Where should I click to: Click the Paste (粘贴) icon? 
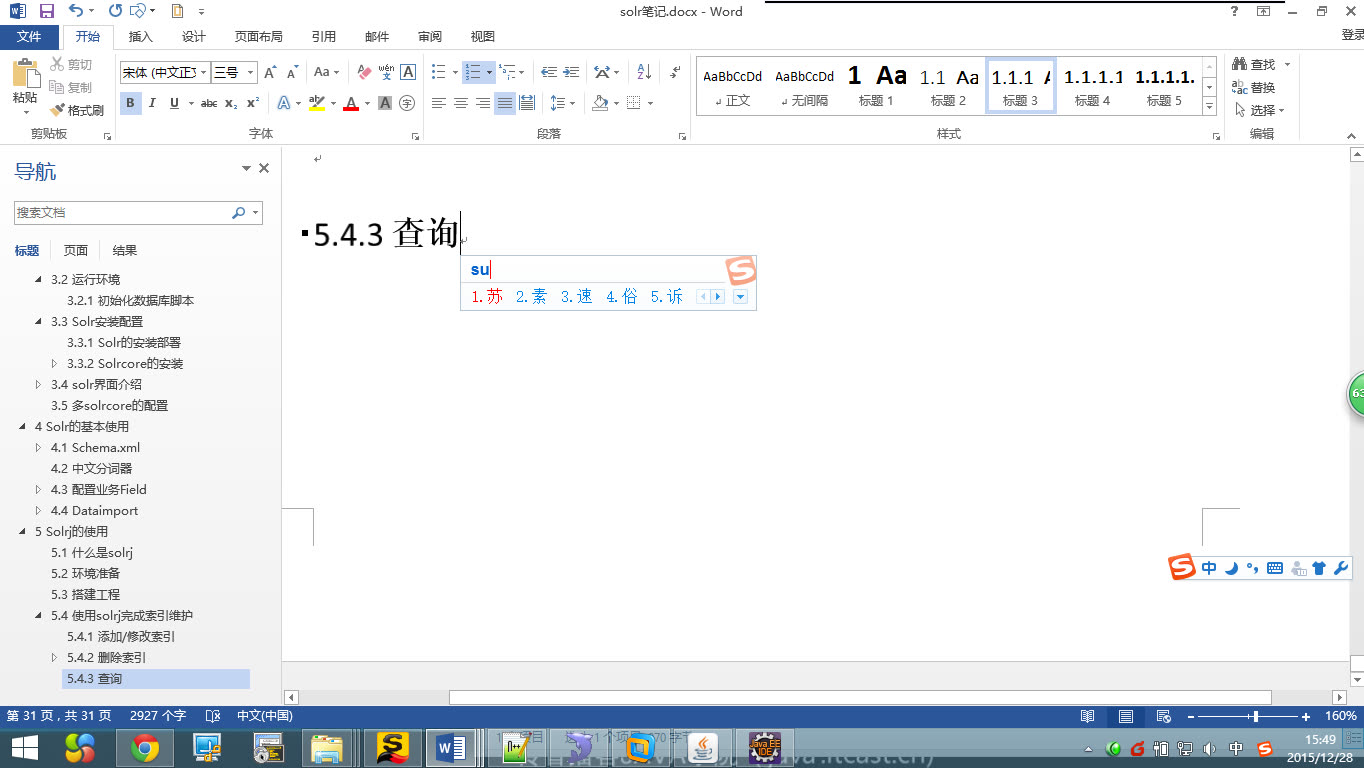[25, 75]
